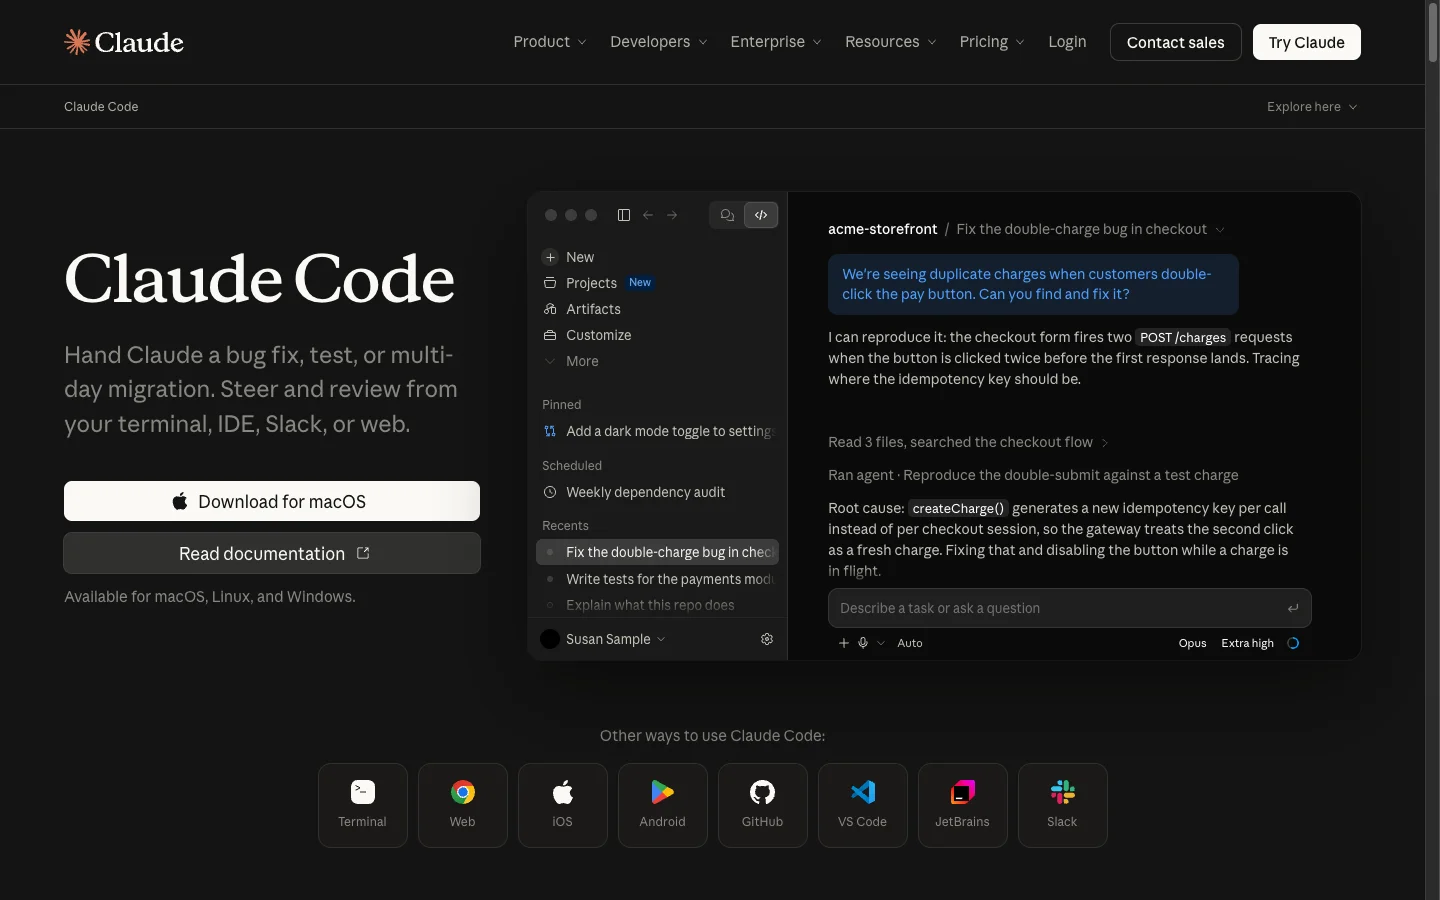Click the plus icon below the task input
This screenshot has height=900, width=1440.
tap(844, 643)
